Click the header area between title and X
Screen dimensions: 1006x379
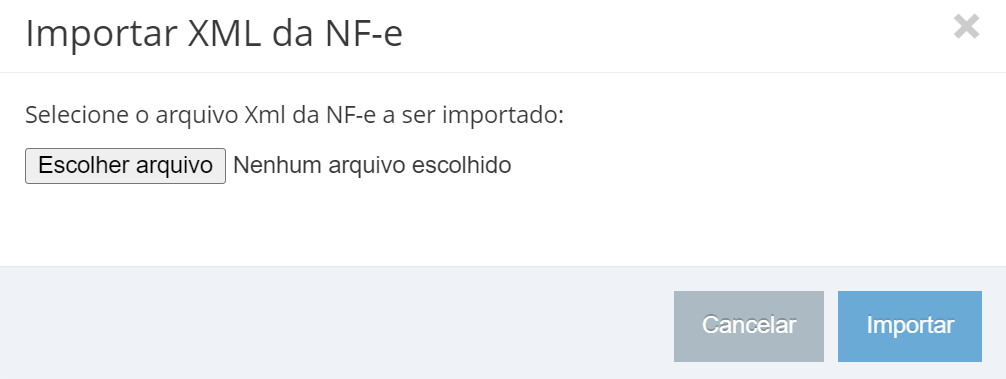(674, 35)
